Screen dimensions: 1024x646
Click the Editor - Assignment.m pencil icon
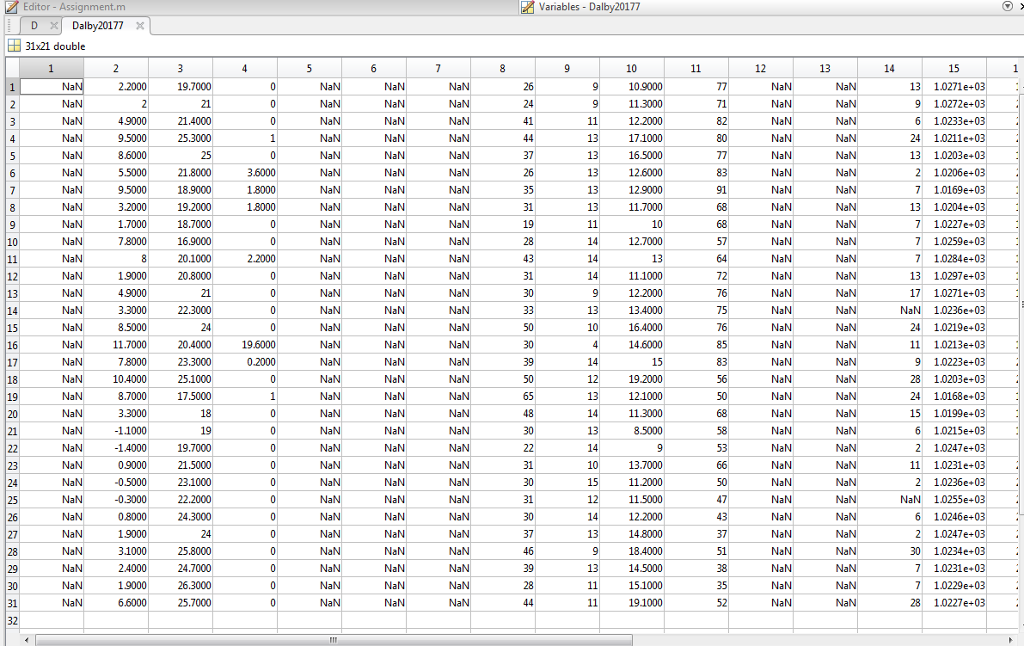11,7
